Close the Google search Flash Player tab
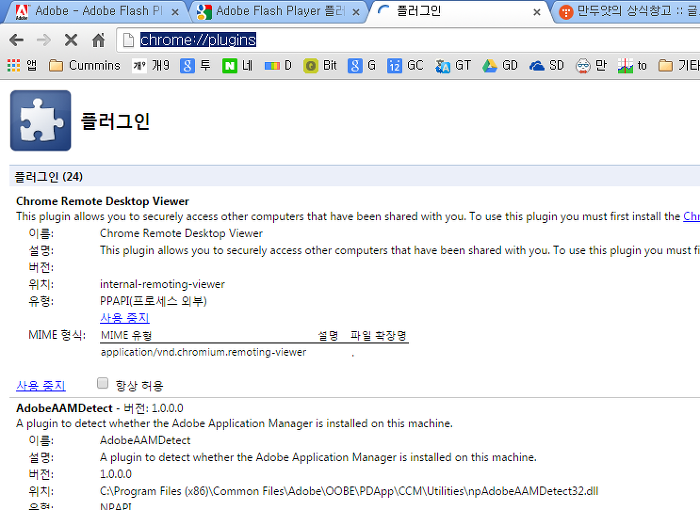Image resolution: width=700 pixels, height=510 pixels. 356,12
